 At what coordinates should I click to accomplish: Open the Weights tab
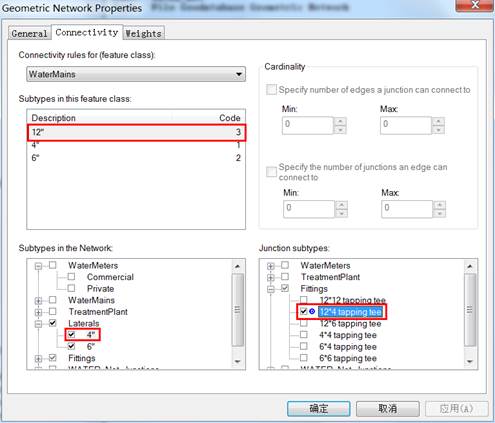(x=144, y=33)
